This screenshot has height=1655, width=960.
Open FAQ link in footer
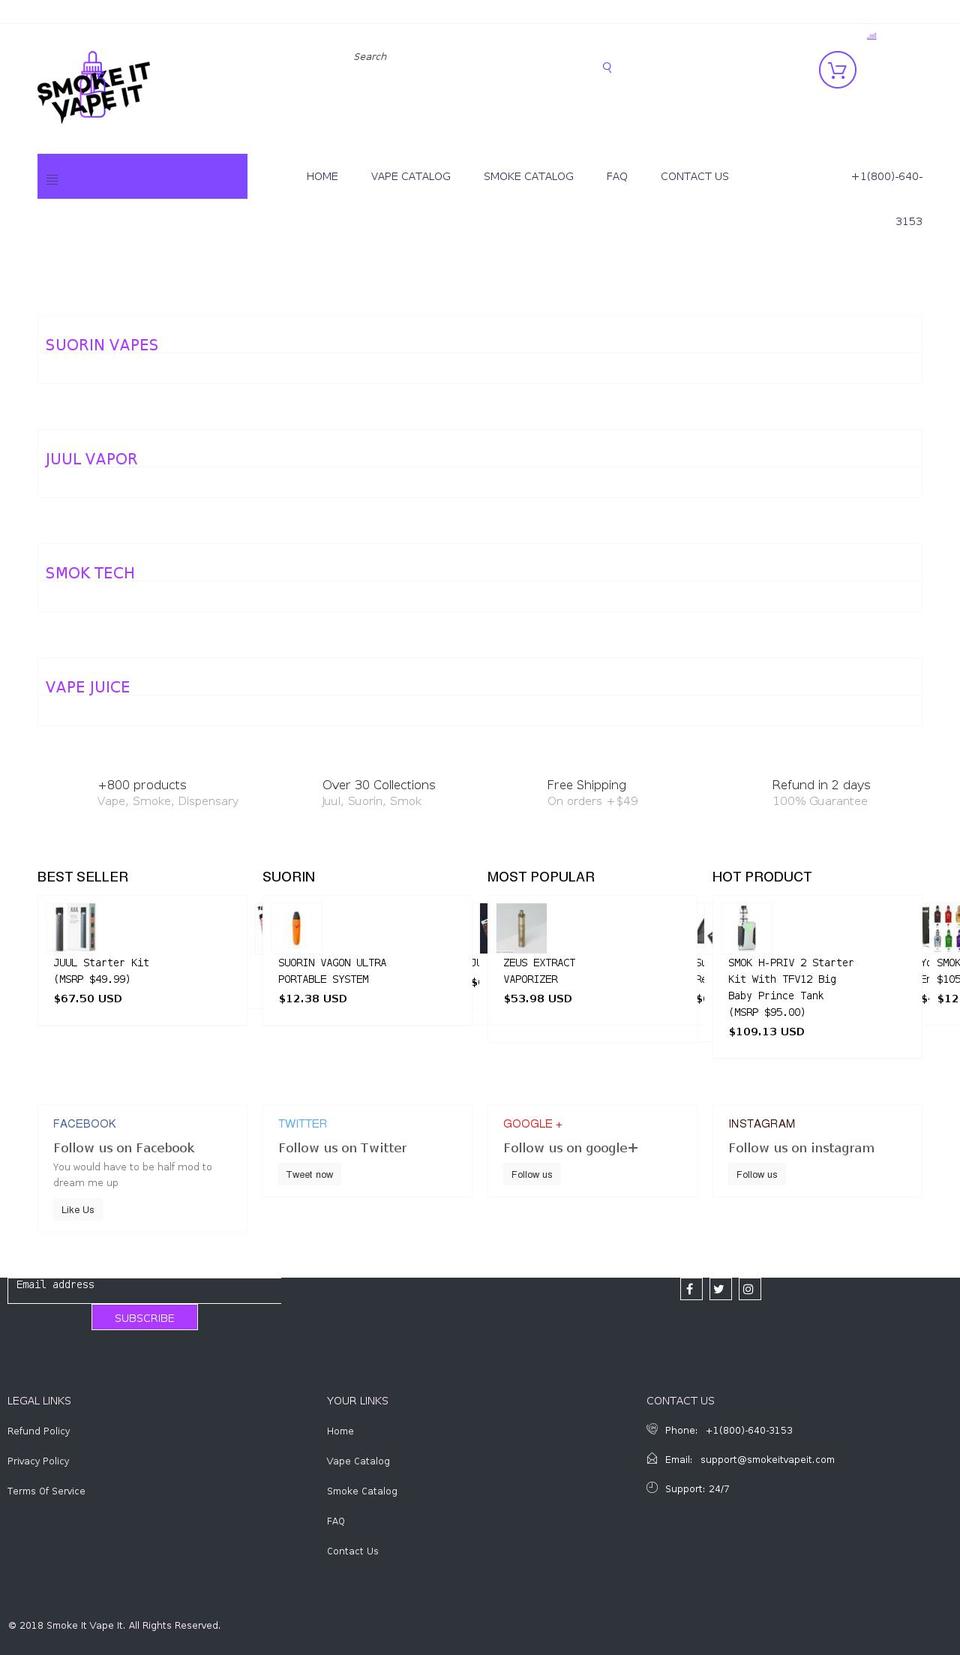[x=336, y=1521]
